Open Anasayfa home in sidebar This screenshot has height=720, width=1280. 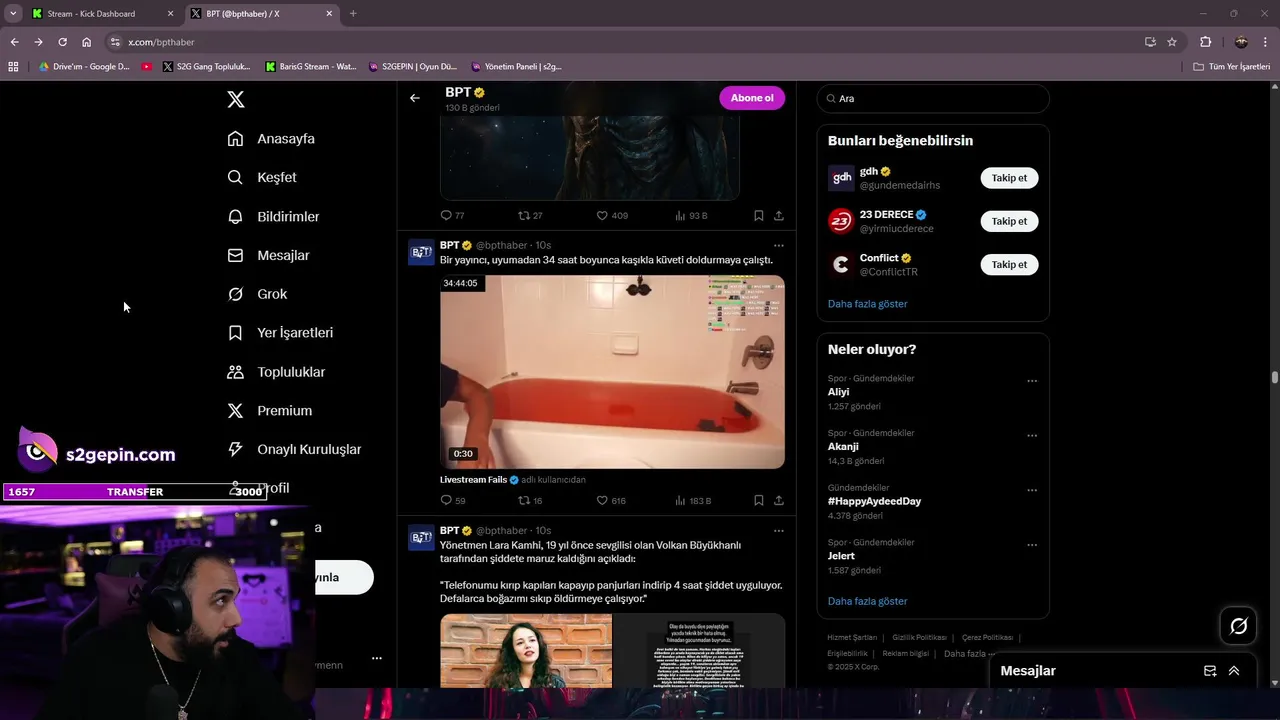pos(271,139)
